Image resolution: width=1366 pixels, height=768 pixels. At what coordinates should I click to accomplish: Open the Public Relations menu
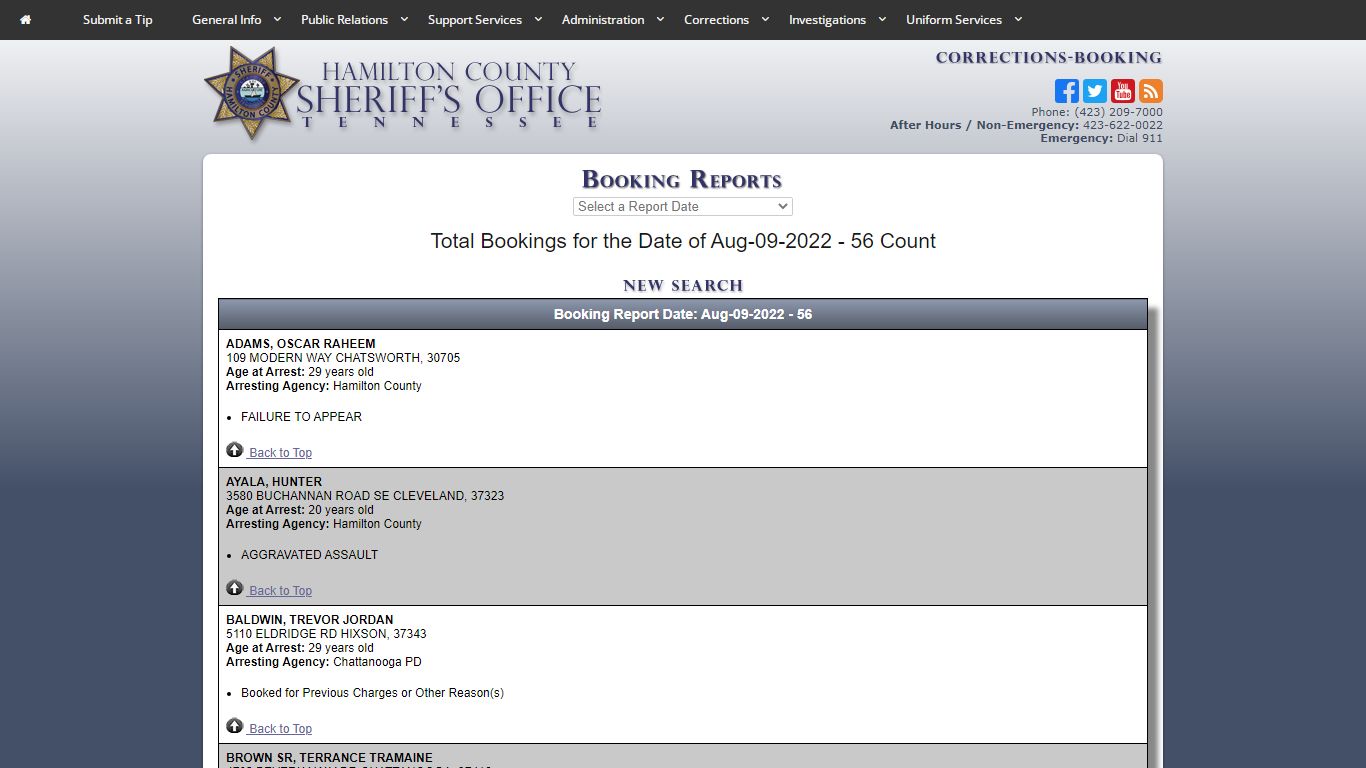pos(344,20)
